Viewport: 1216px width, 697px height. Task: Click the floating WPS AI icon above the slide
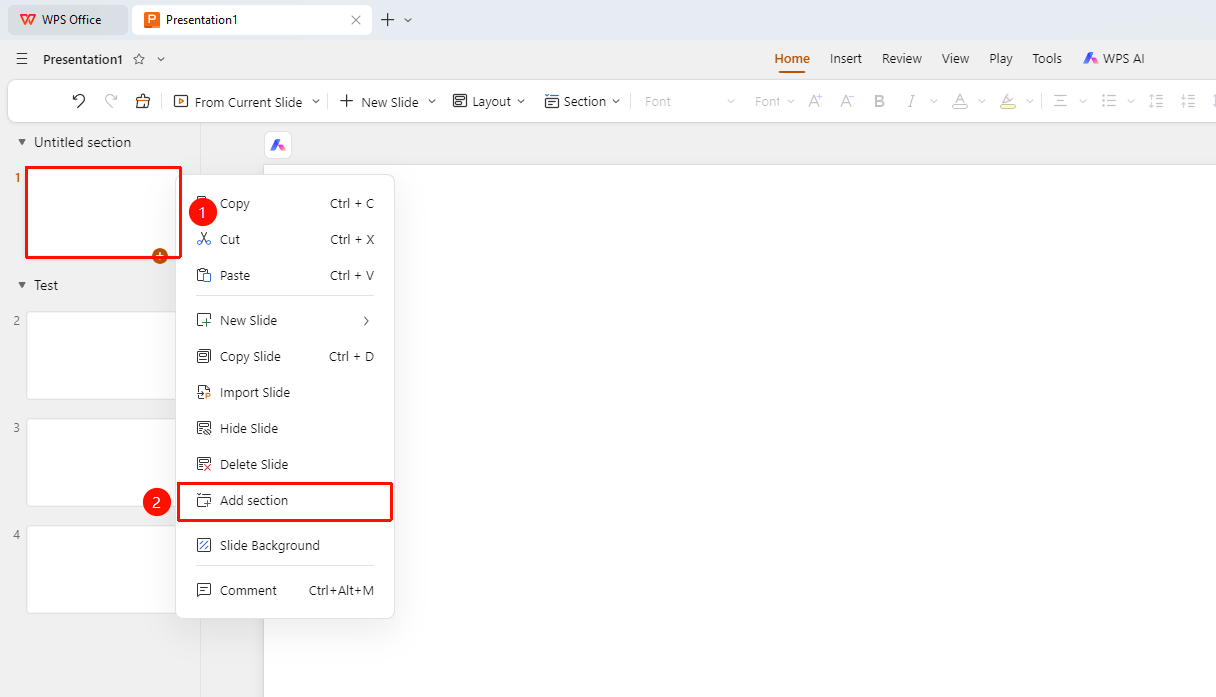[x=278, y=145]
